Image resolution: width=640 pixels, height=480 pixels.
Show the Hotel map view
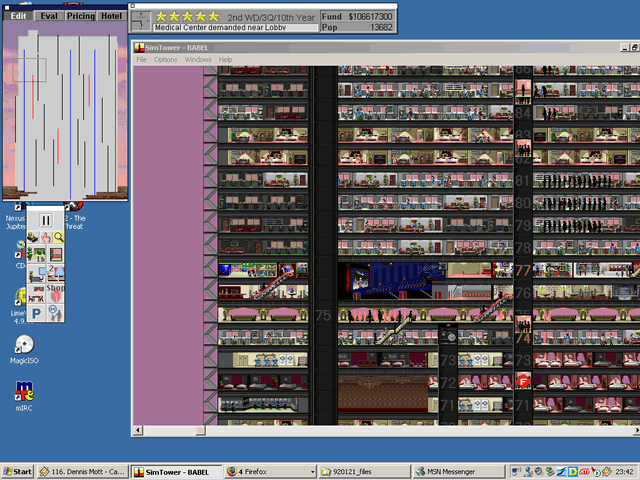(x=112, y=16)
